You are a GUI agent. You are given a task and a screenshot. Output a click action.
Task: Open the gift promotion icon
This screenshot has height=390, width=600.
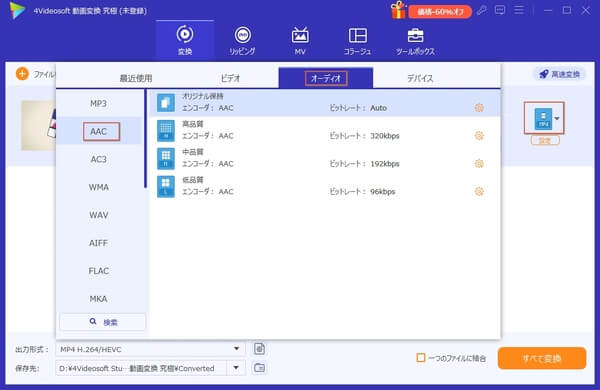(x=398, y=10)
